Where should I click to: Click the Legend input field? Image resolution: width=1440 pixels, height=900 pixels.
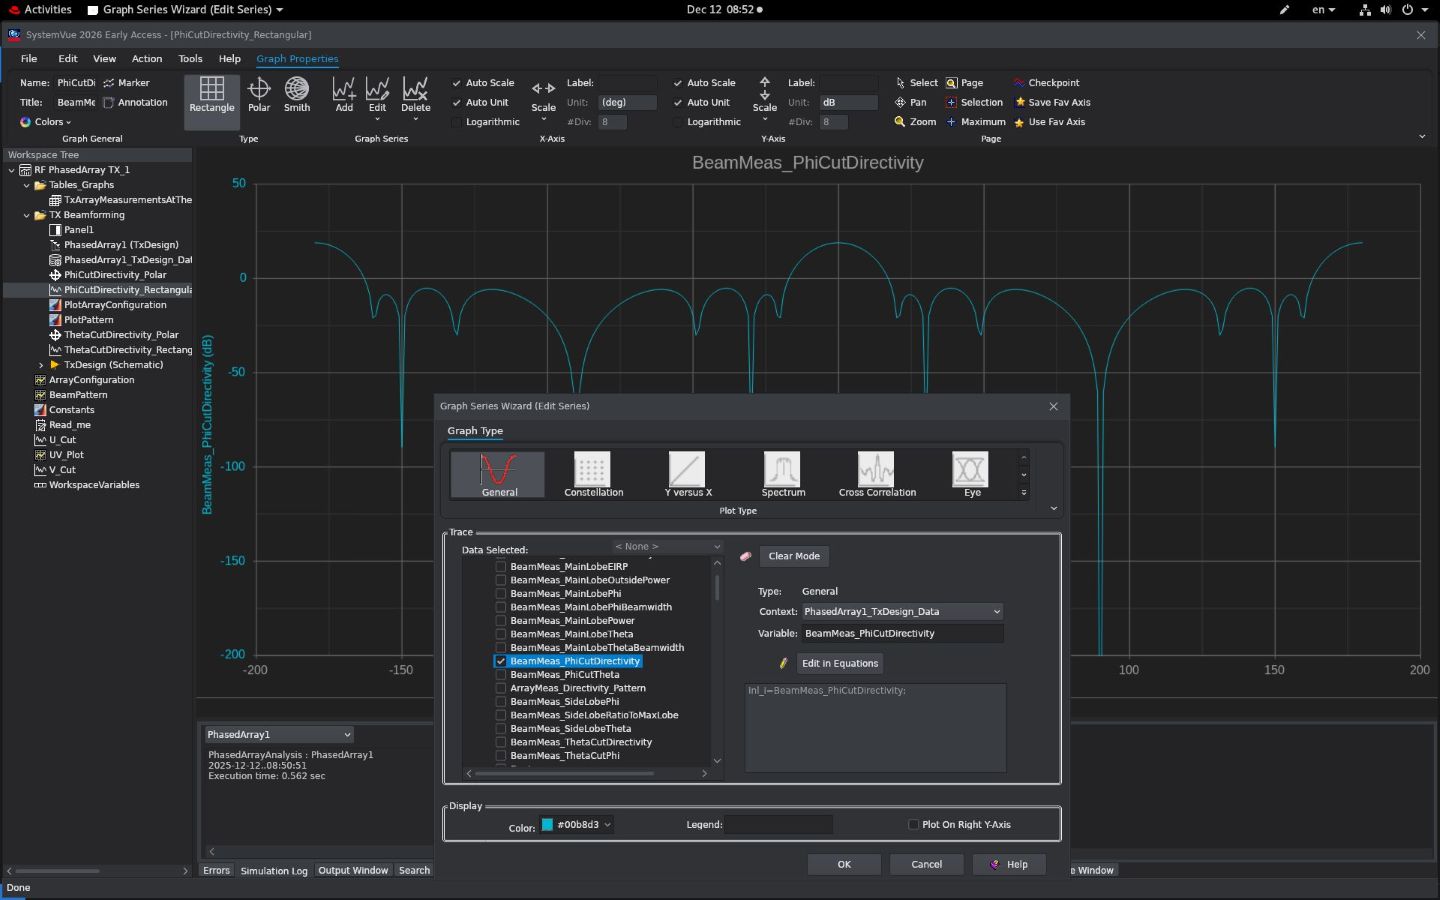[778, 825]
